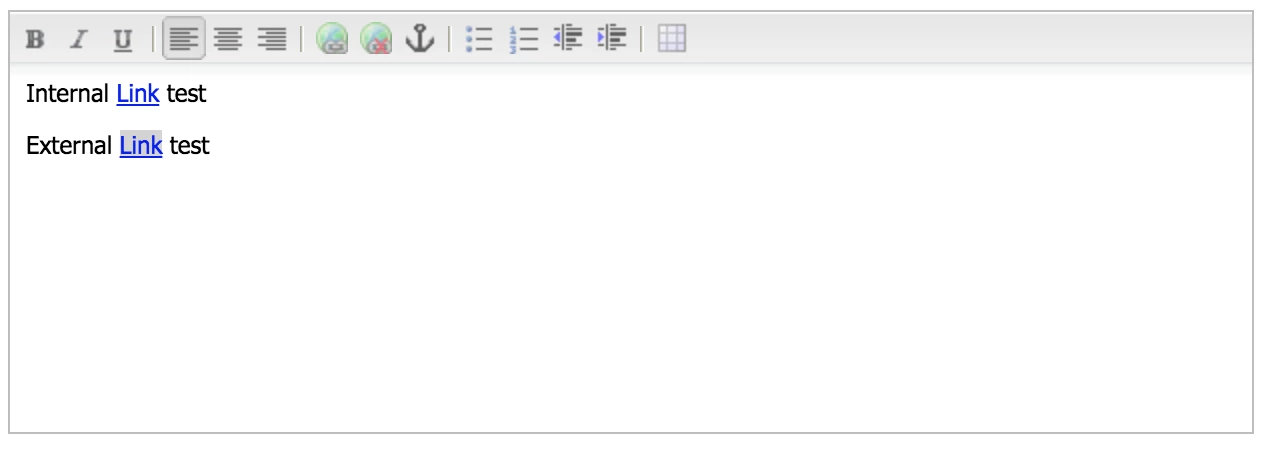
Task: Click the Link in the Internal line
Action: click(138, 94)
